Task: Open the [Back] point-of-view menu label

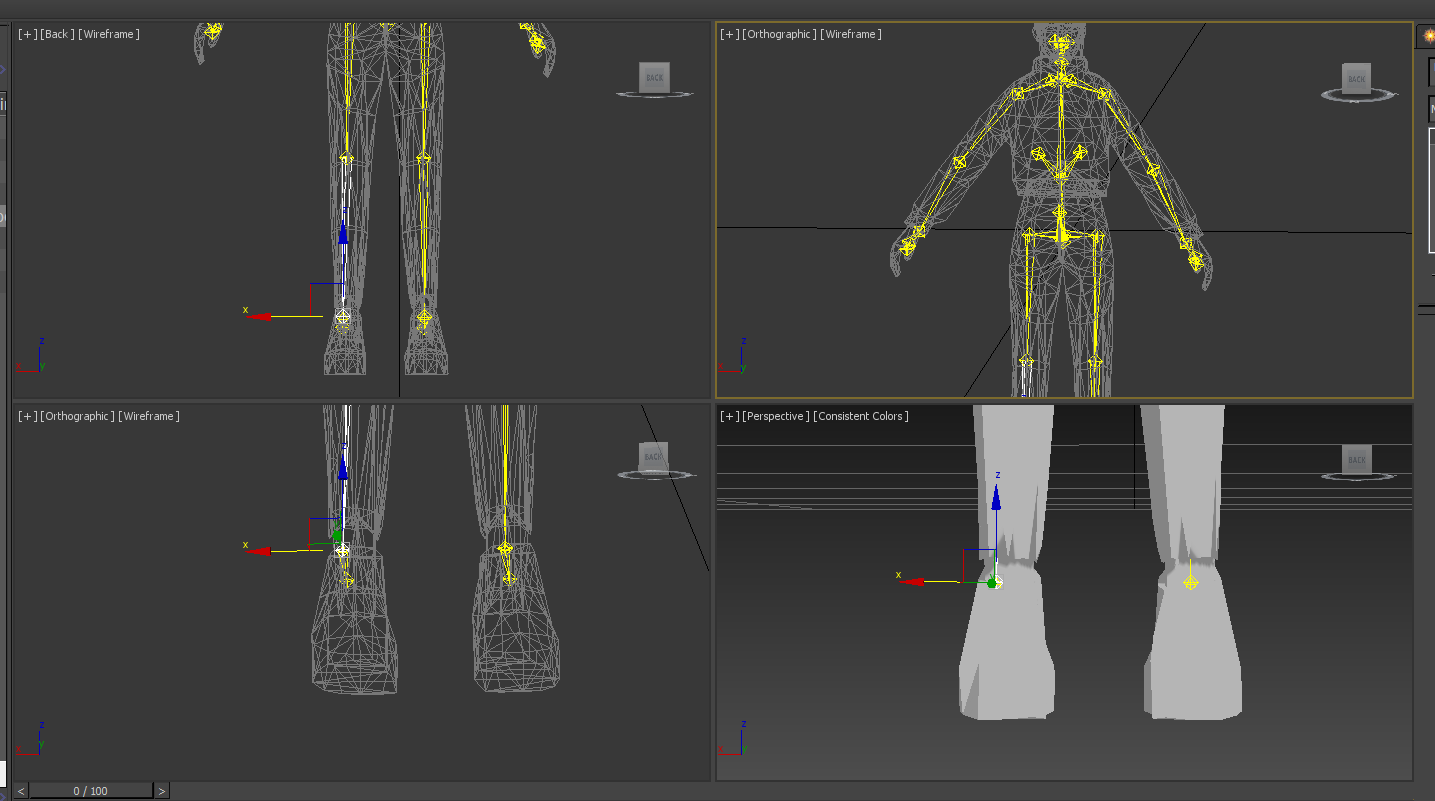Action: 57,34
